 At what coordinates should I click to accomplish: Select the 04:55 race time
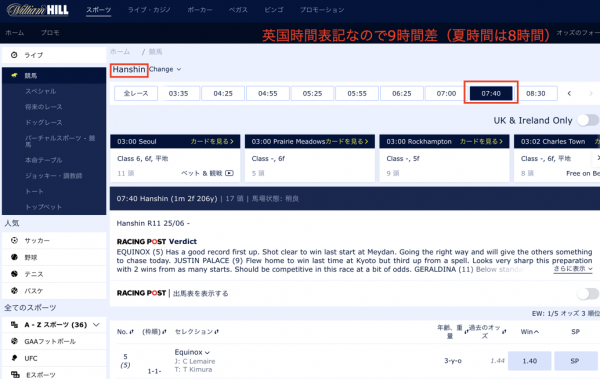[268, 93]
